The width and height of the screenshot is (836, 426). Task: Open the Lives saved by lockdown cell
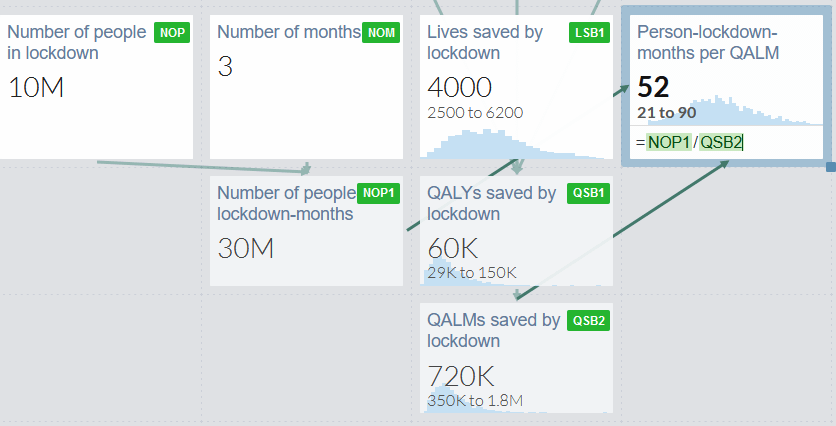tap(516, 87)
